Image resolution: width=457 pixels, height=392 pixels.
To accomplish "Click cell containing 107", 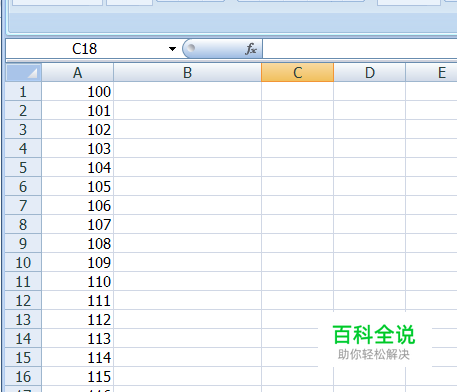I will coord(77,224).
